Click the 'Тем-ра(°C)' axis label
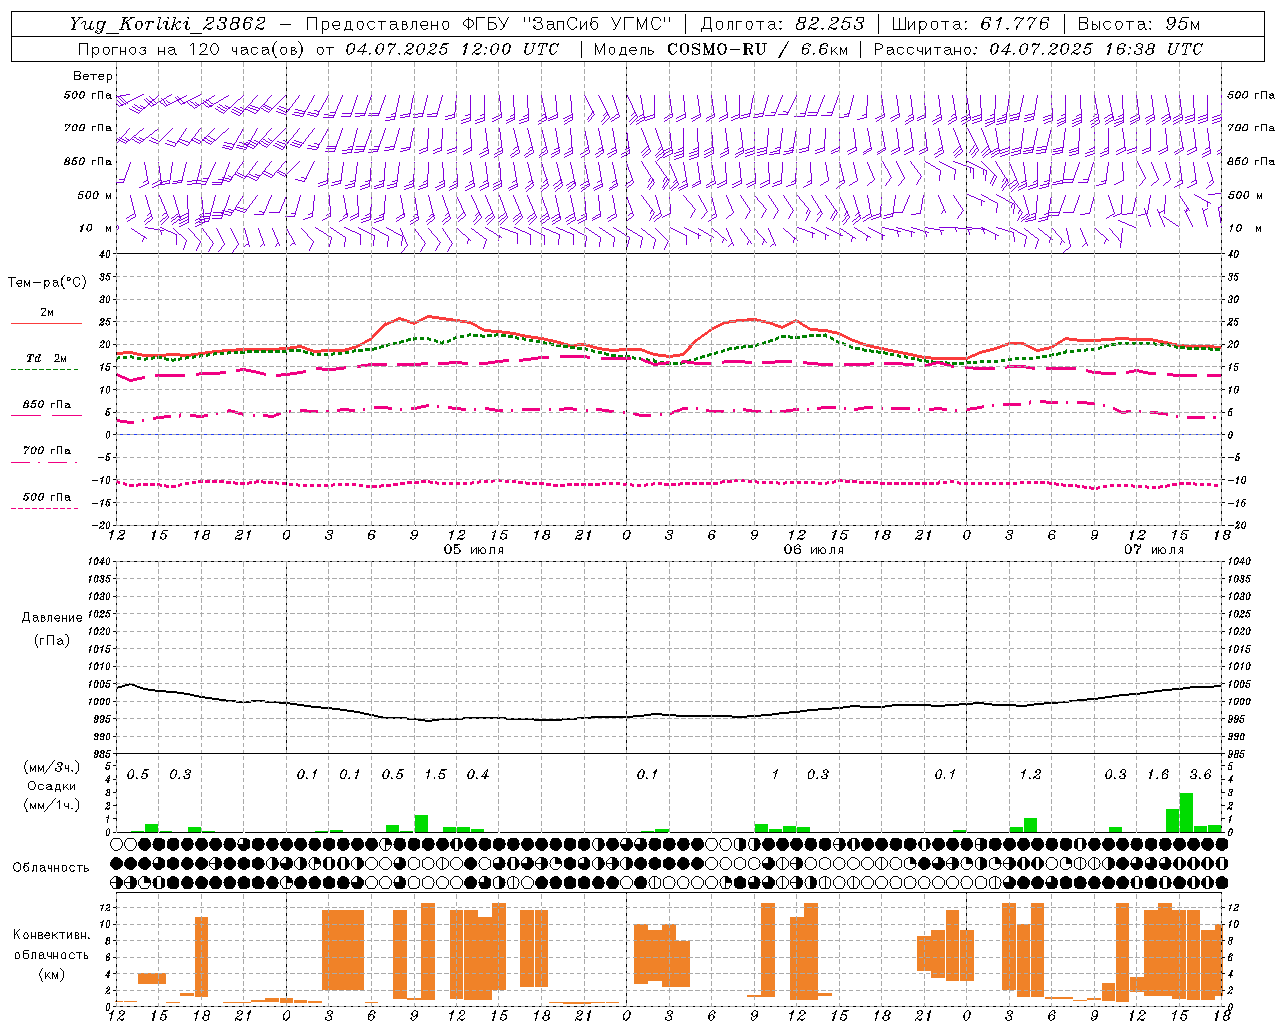Viewport: 1280px width, 1024px height. (x=47, y=283)
